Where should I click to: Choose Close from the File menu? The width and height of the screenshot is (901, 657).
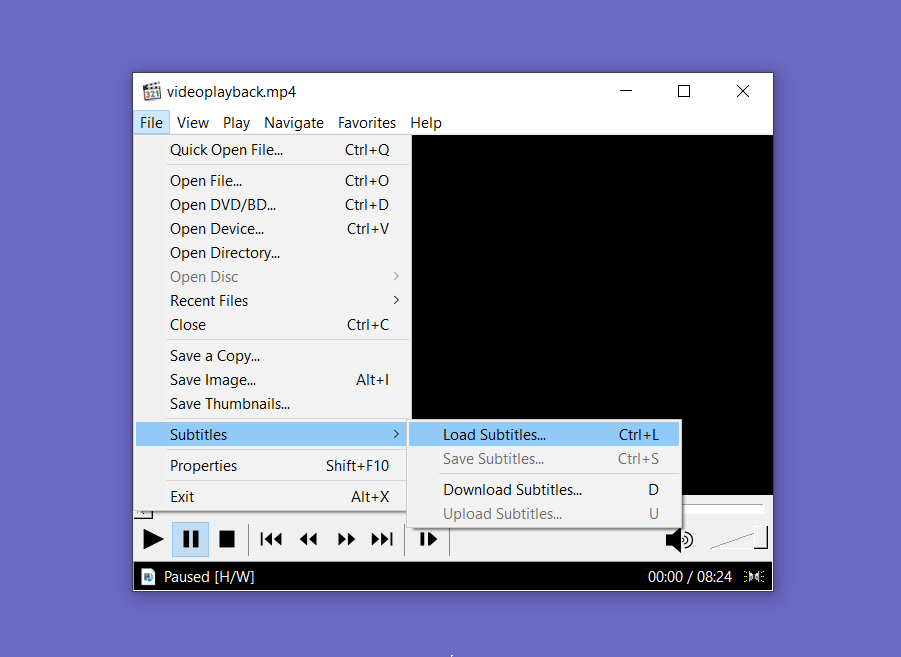pyautogui.click(x=272, y=325)
